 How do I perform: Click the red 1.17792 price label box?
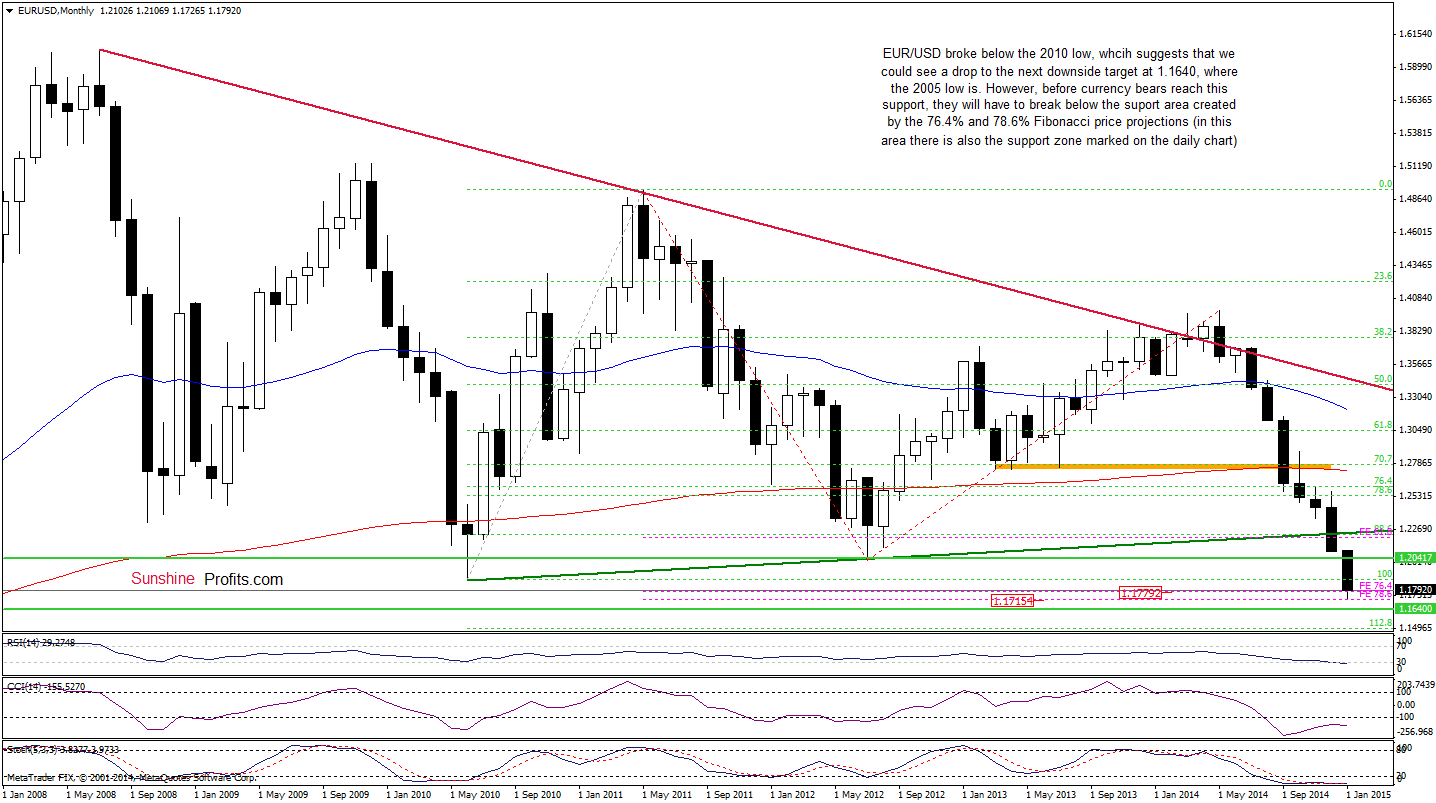[1143, 593]
